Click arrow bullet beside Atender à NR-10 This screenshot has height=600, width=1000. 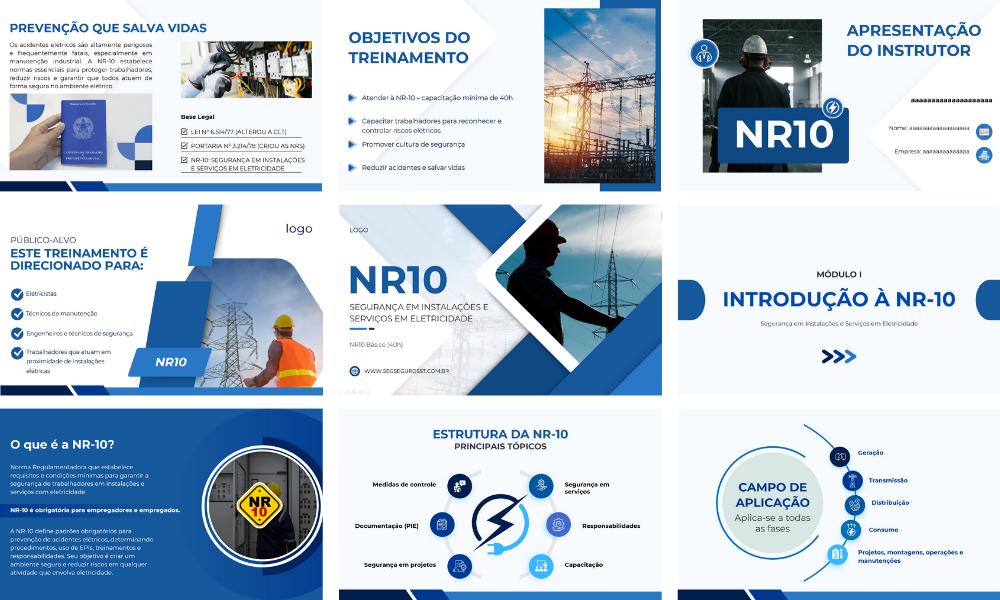[351, 98]
